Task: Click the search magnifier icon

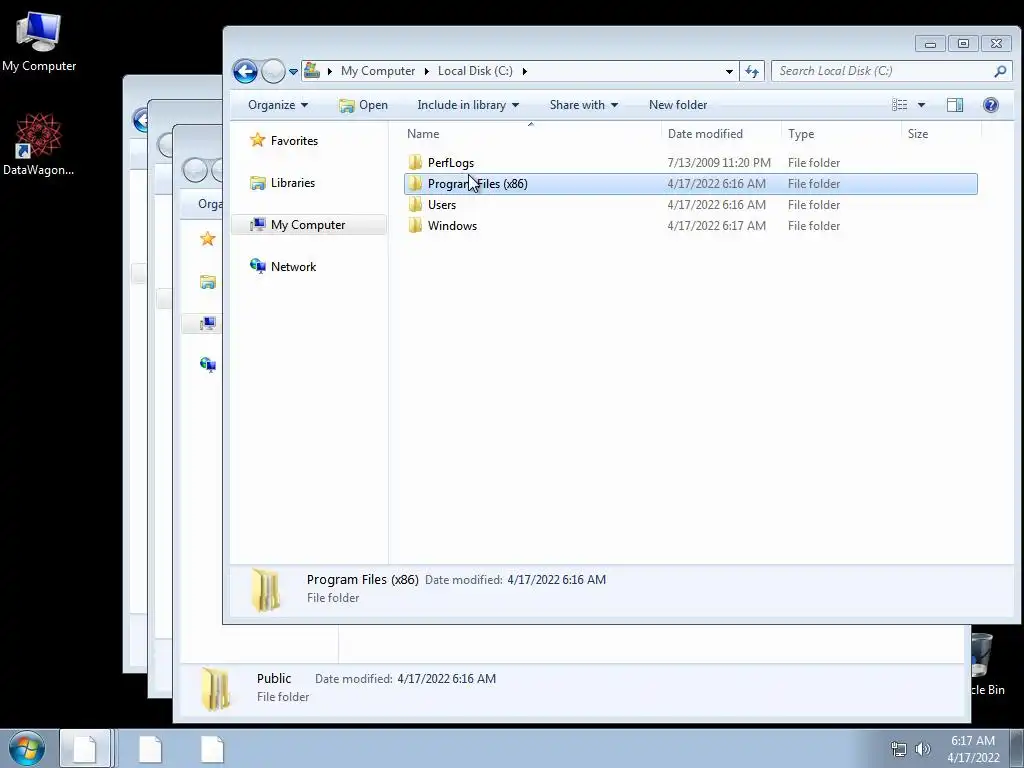Action: point(1000,71)
